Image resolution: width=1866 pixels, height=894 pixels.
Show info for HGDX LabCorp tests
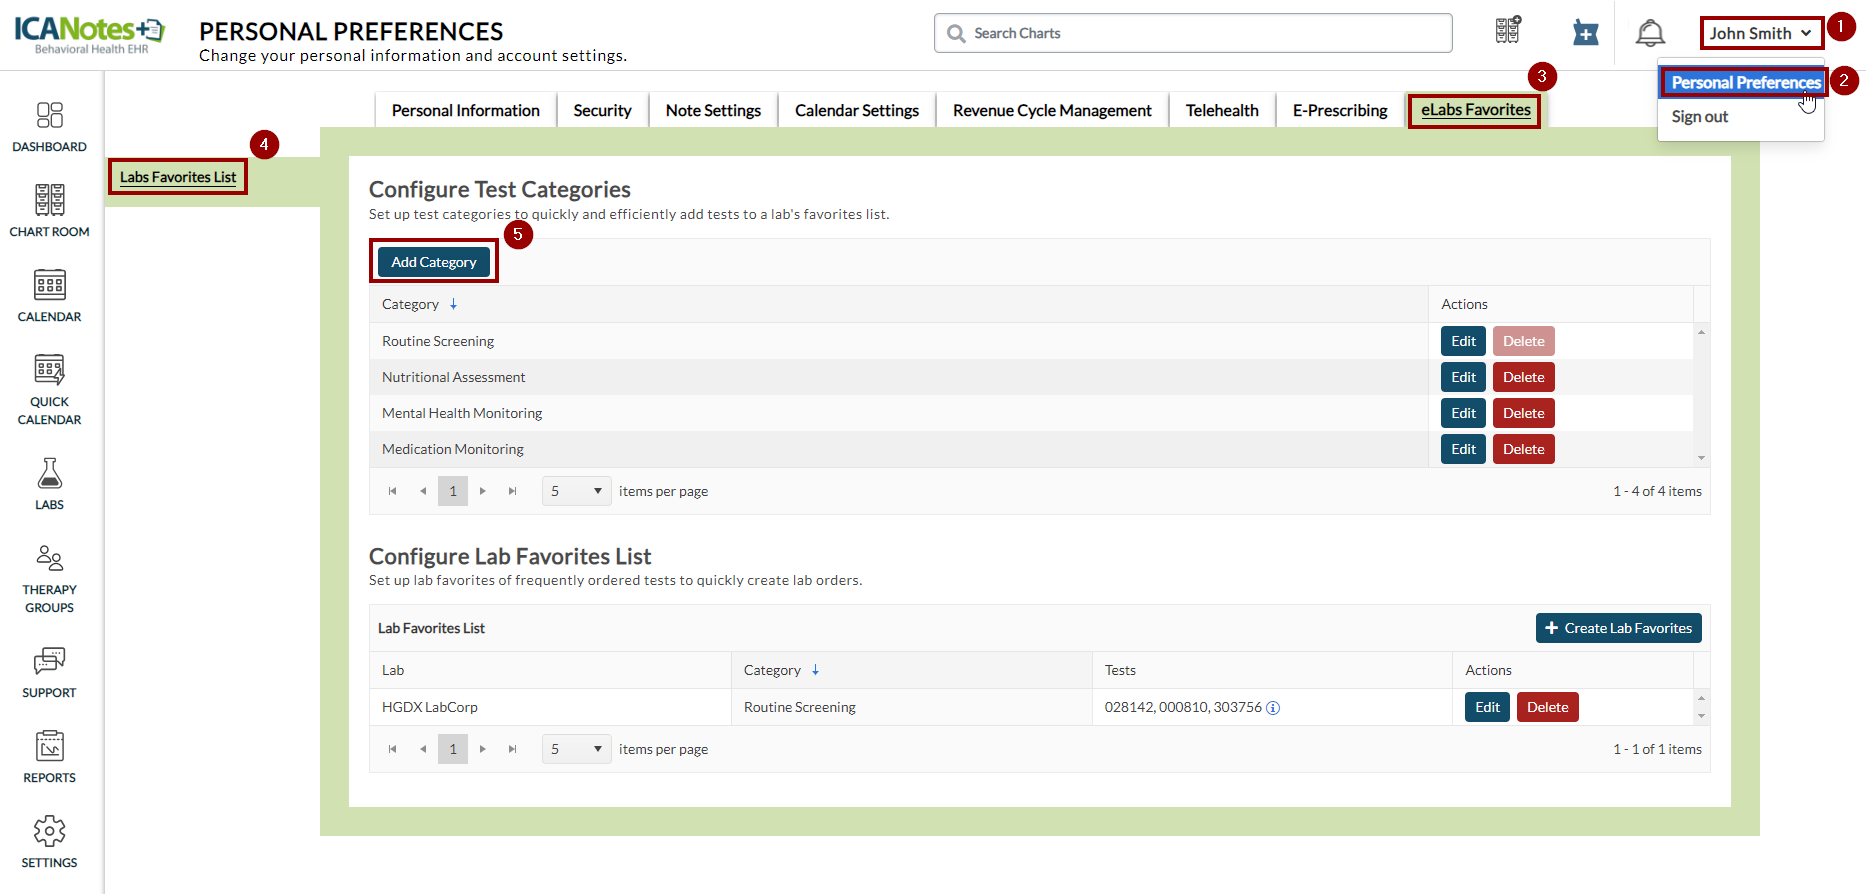[1273, 708]
